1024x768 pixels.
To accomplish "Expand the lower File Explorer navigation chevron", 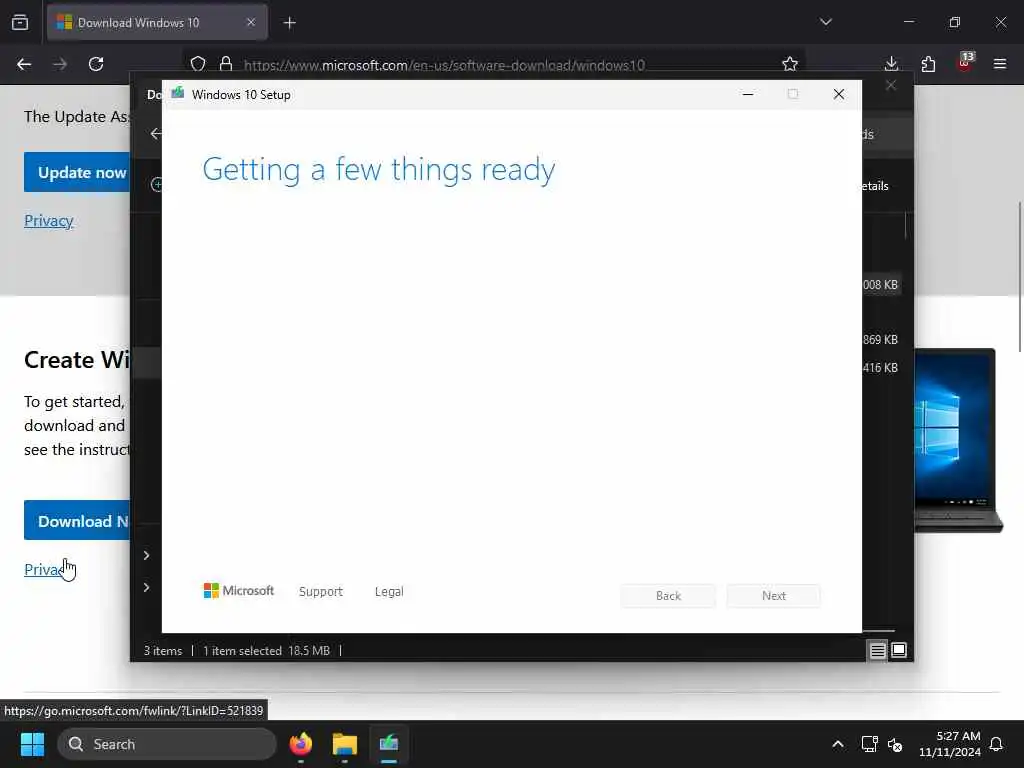I will point(146,587).
